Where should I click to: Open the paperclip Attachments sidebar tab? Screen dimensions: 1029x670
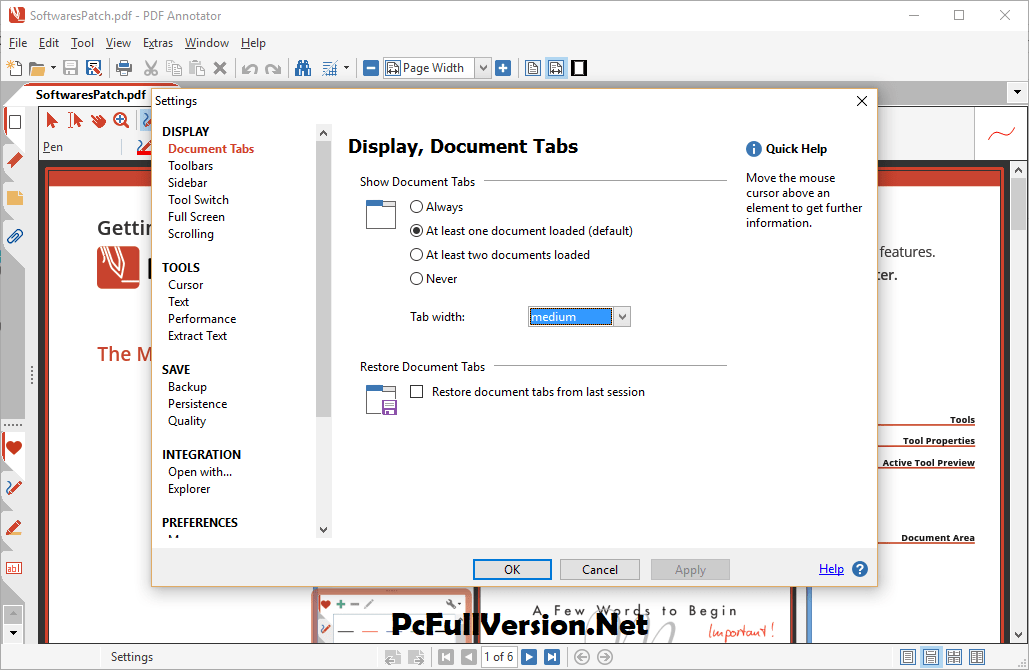[x=14, y=236]
